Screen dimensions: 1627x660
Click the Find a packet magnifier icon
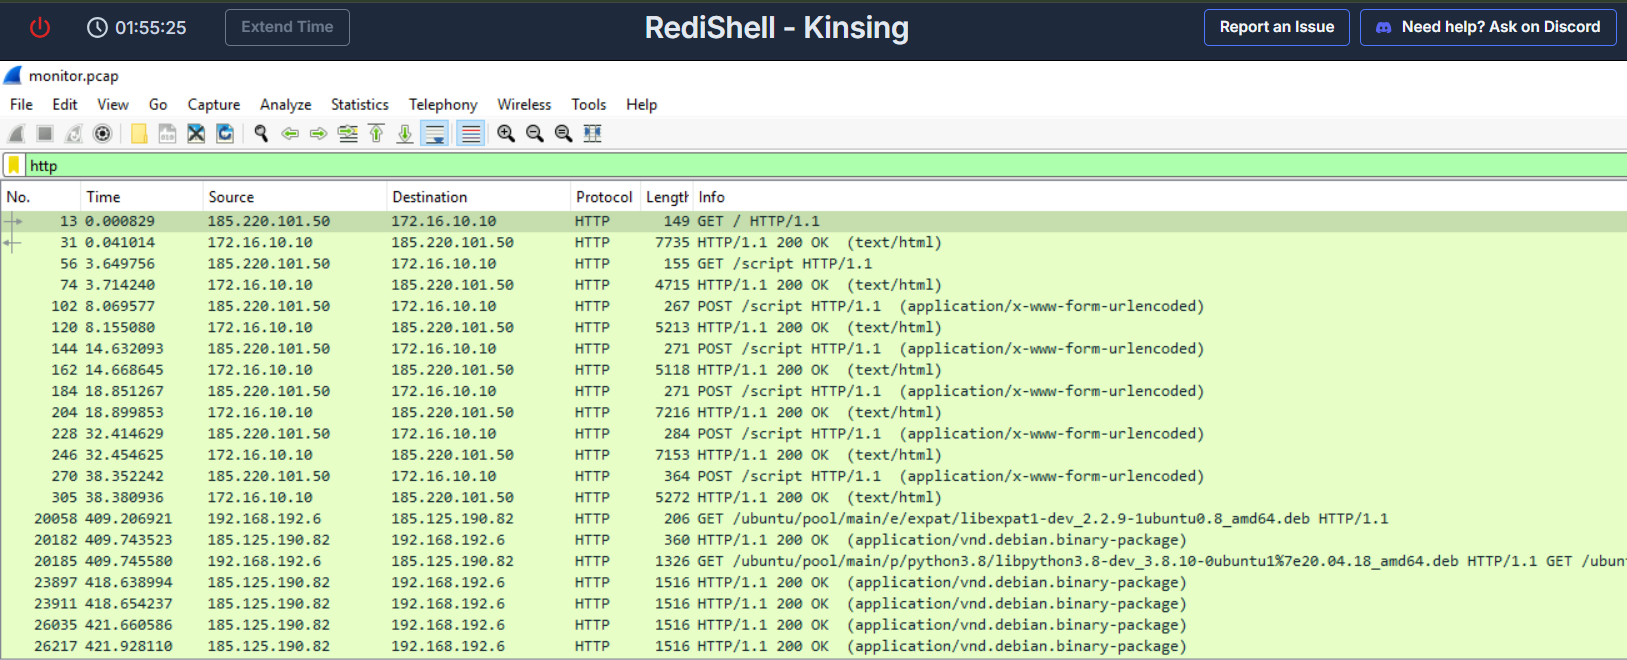point(261,133)
